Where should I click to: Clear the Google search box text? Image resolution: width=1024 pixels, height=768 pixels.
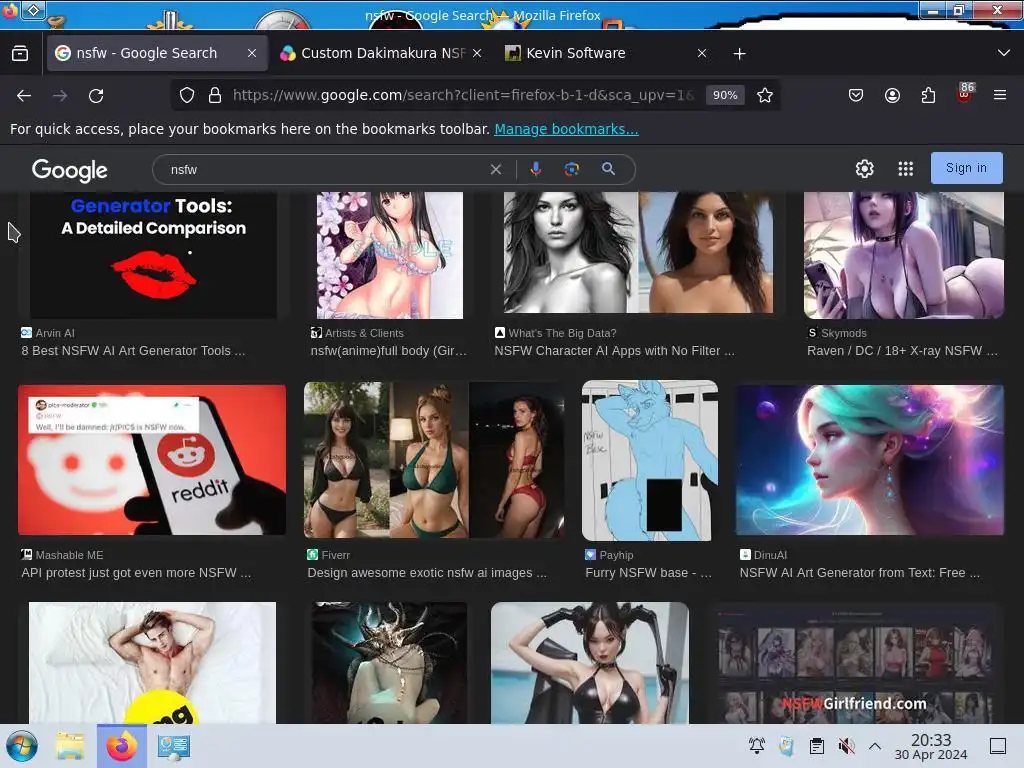(x=496, y=170)
